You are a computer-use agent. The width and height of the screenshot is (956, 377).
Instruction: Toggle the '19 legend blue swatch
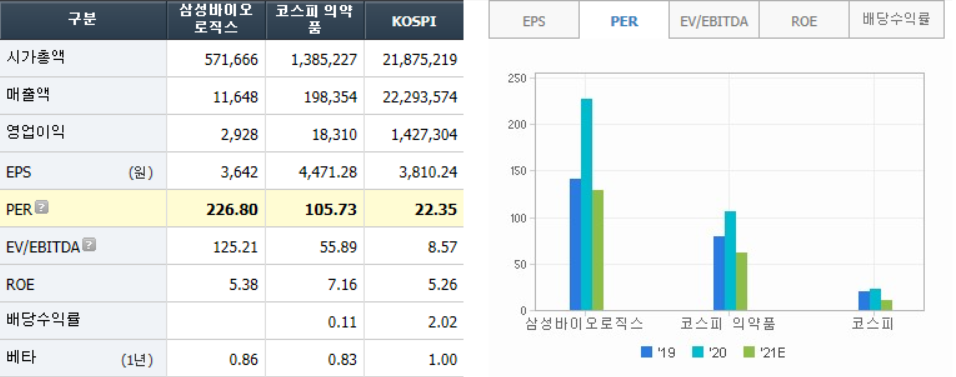[647, 352]
